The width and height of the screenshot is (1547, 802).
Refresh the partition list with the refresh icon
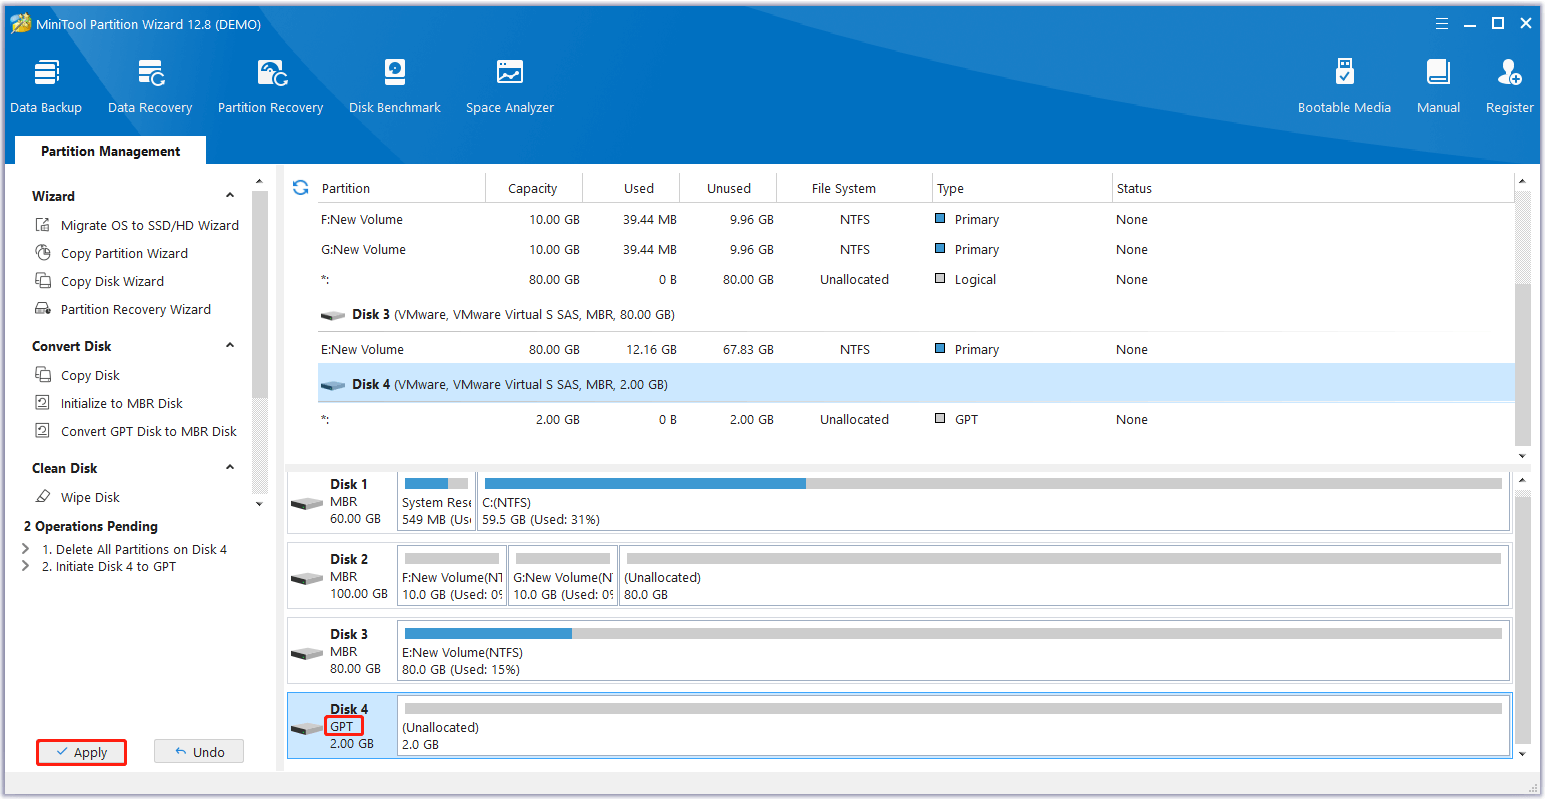tap(300, 188)
